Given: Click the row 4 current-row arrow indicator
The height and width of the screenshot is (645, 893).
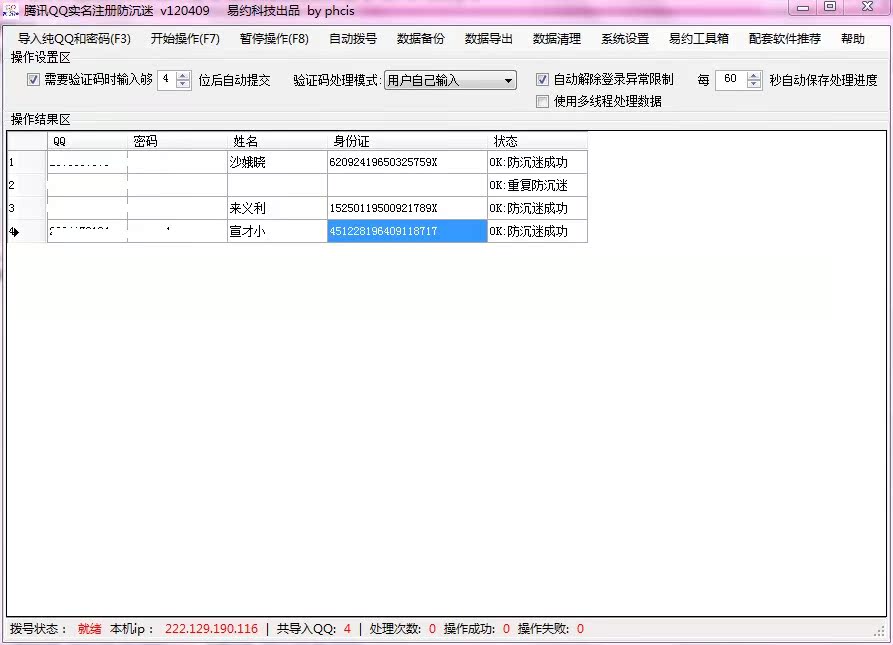Looking at the screenshot, I should click(x=15, y=232).
